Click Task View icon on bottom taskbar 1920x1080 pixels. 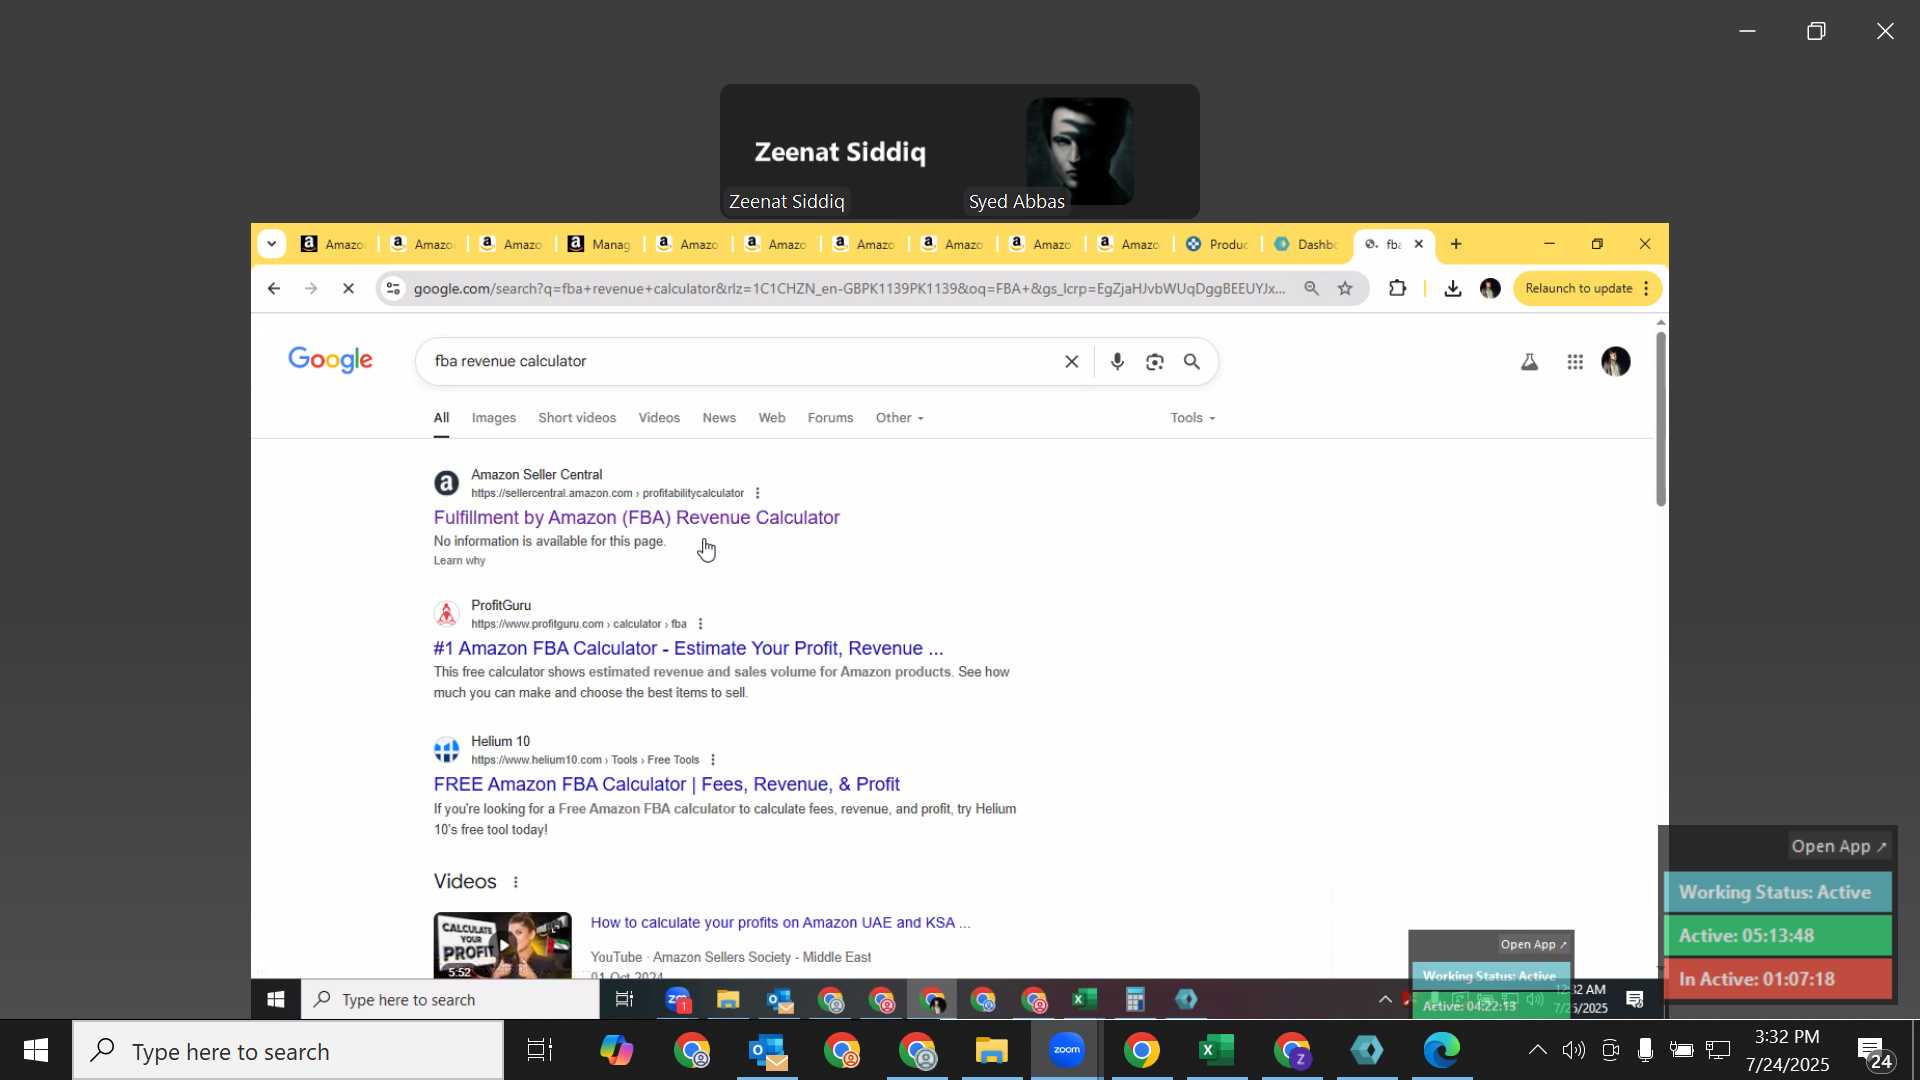point(540,1051)
